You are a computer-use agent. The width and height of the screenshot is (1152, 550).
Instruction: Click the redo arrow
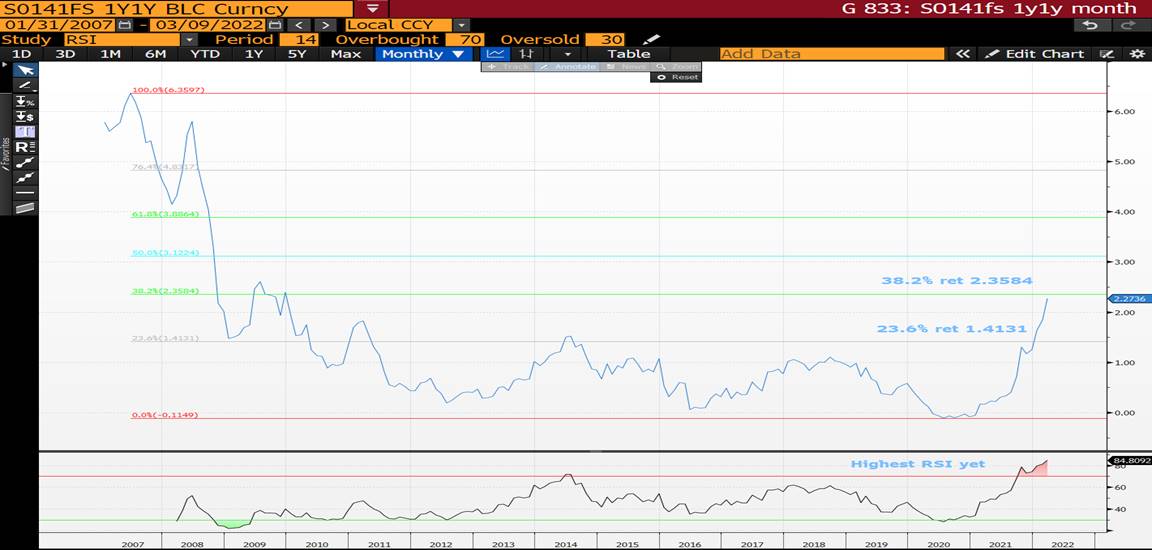click(1128, 25)
